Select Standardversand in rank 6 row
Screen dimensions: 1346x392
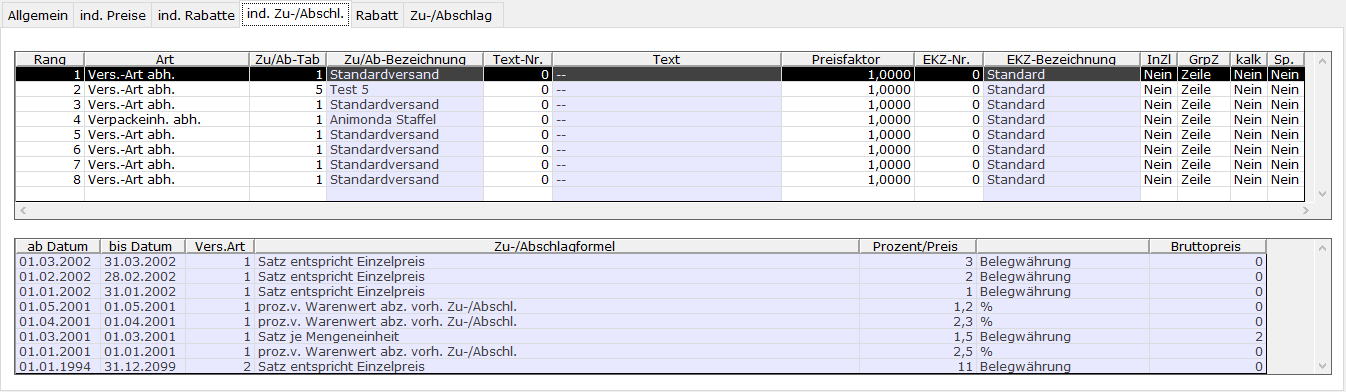[x=404, y=149]
